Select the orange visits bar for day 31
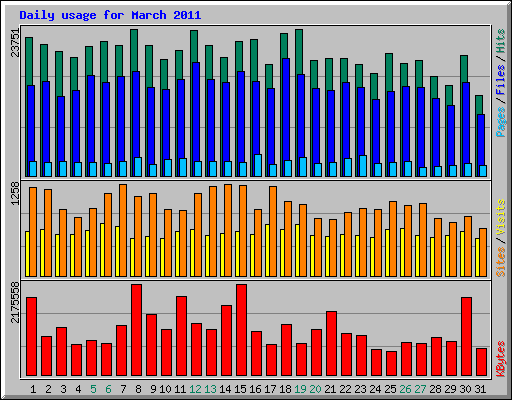Image resolution: width=512 pixels, height=400 pixels. pyautogui.click(x=483, y=253)
